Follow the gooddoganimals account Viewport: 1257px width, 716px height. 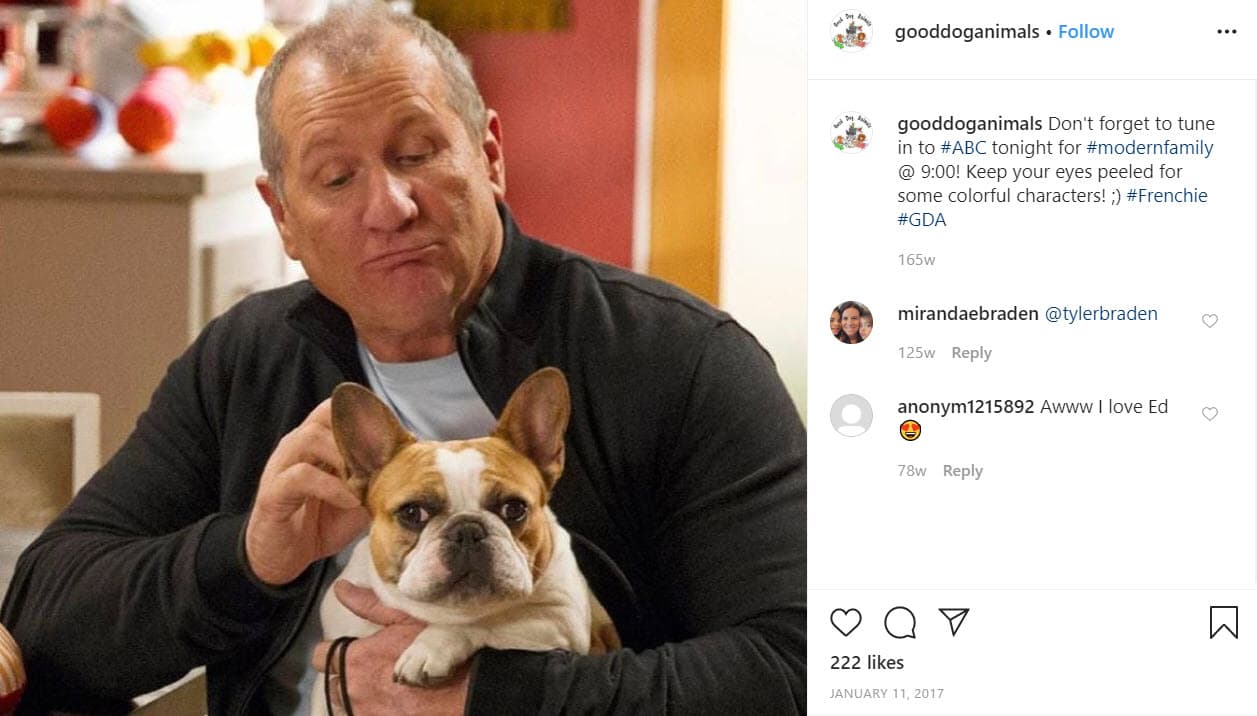[1086, 32]
